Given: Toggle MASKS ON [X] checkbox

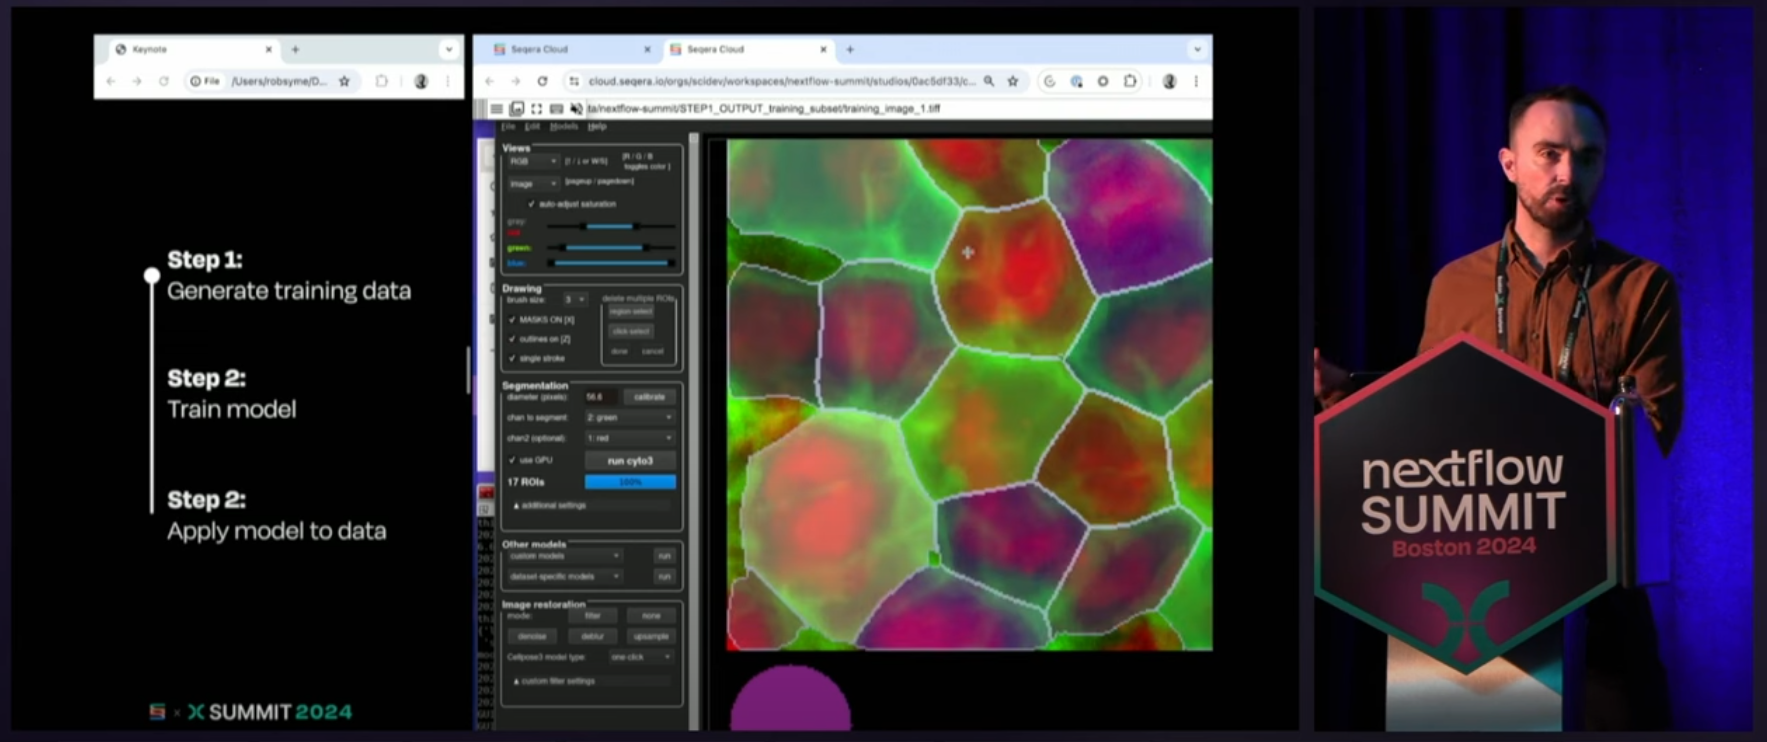Looking at the screenshot, I should 512,320.
